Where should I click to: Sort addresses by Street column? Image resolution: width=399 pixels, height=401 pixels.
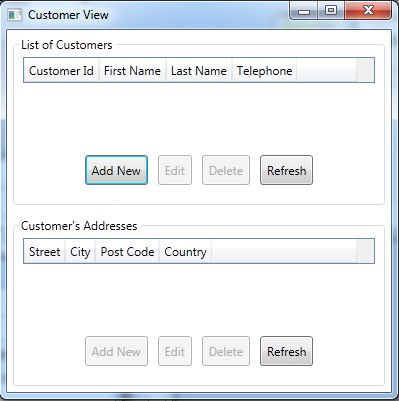44,251
